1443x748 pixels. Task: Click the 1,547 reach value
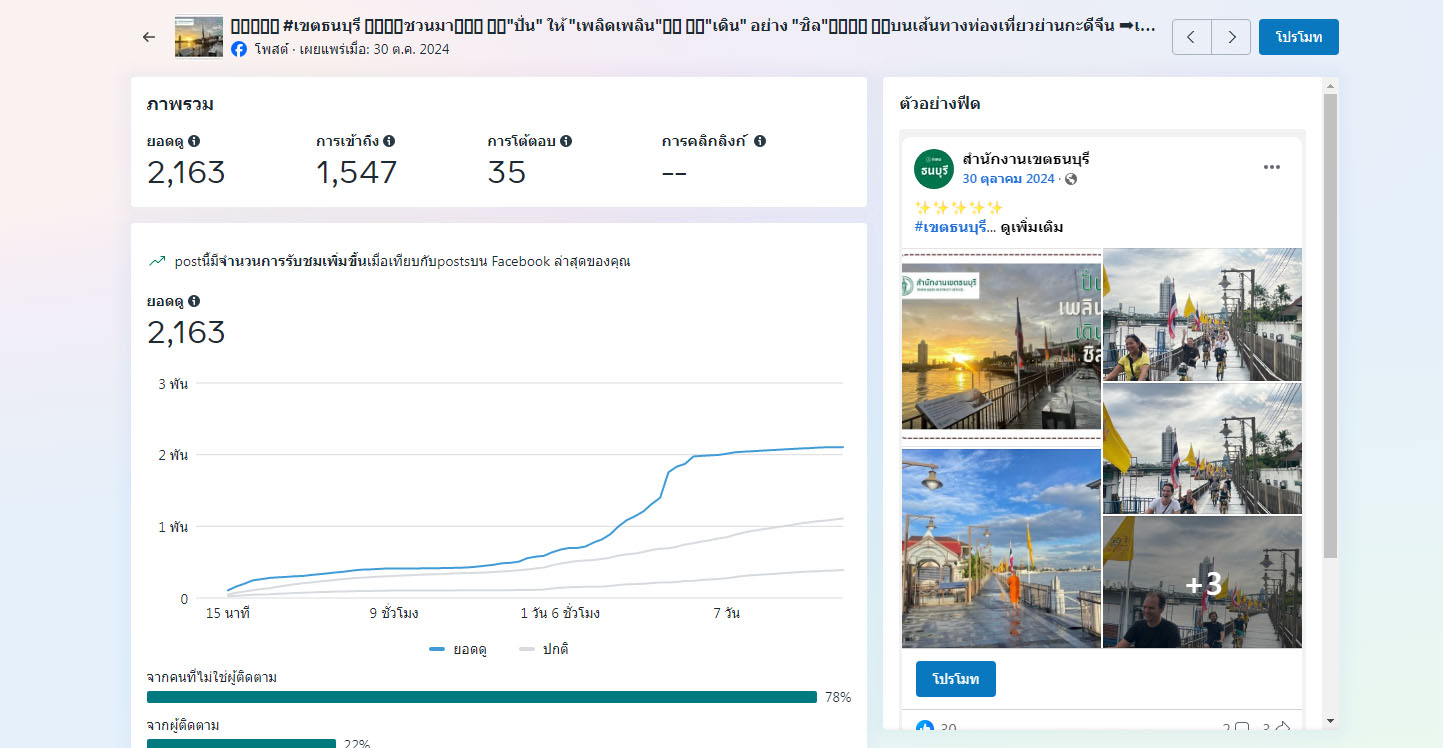(356, 173)
